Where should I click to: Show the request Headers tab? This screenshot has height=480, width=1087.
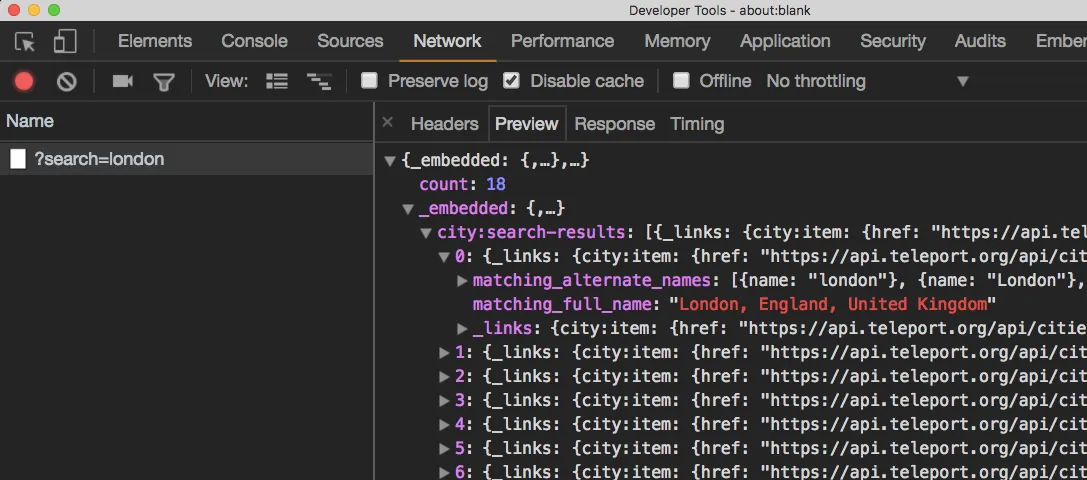444,124
